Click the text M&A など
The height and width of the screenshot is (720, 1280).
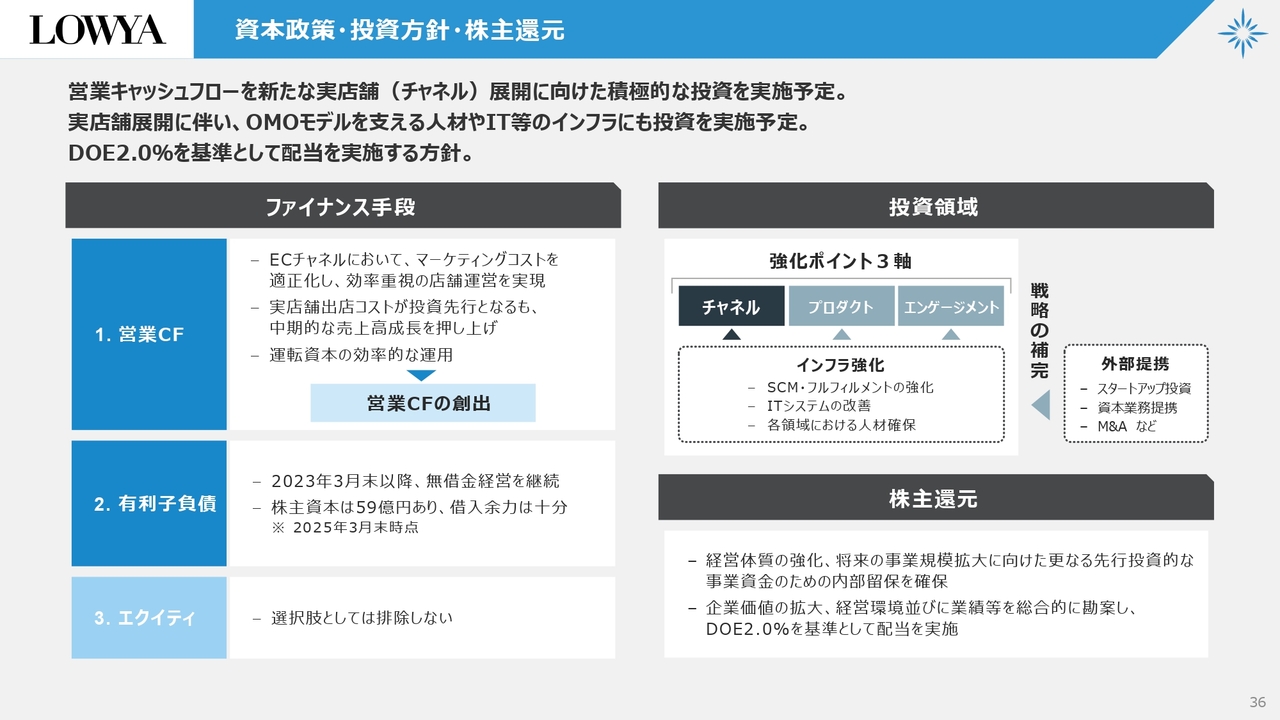(x=1127, y=426)
